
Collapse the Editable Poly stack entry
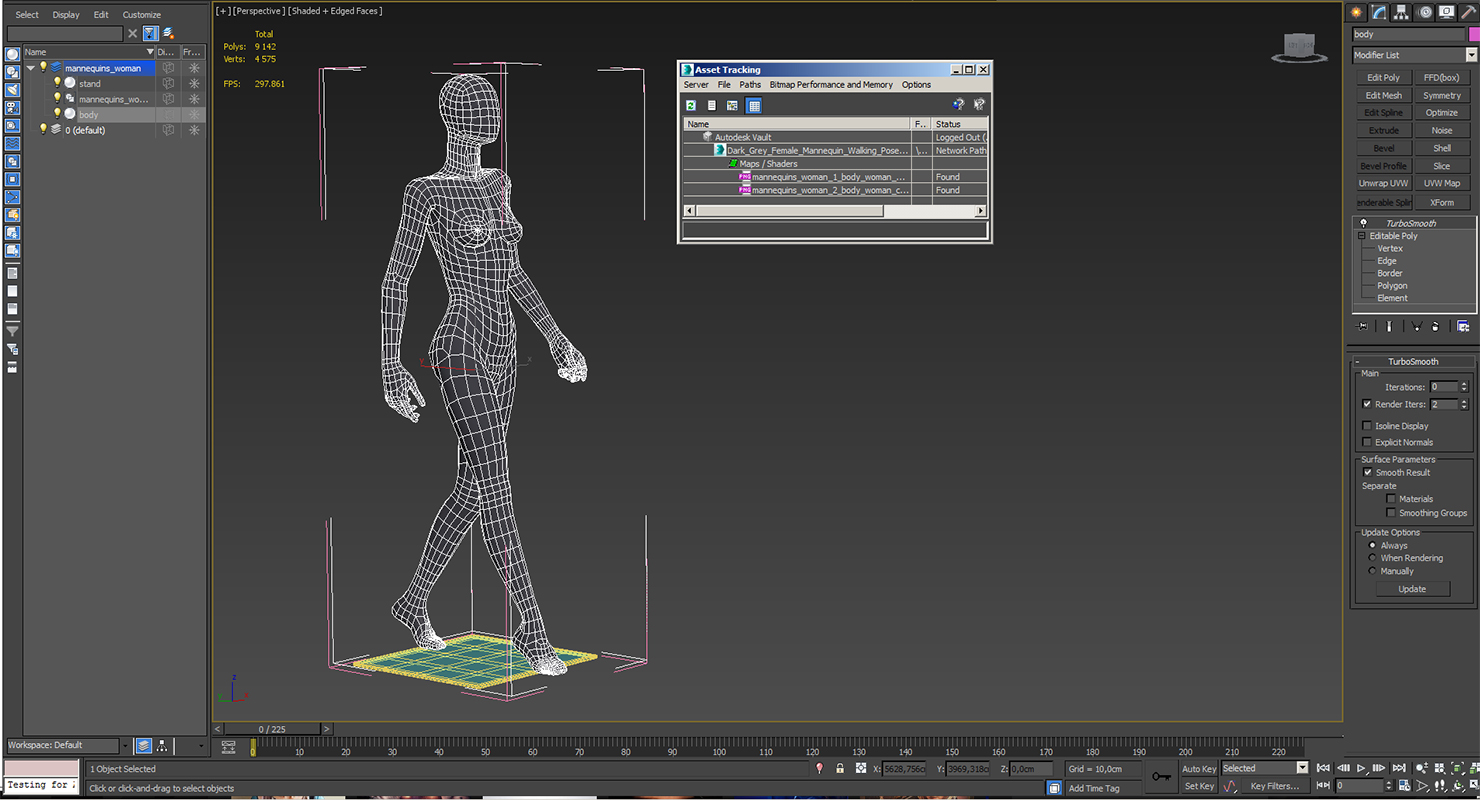coord(1361,236)
